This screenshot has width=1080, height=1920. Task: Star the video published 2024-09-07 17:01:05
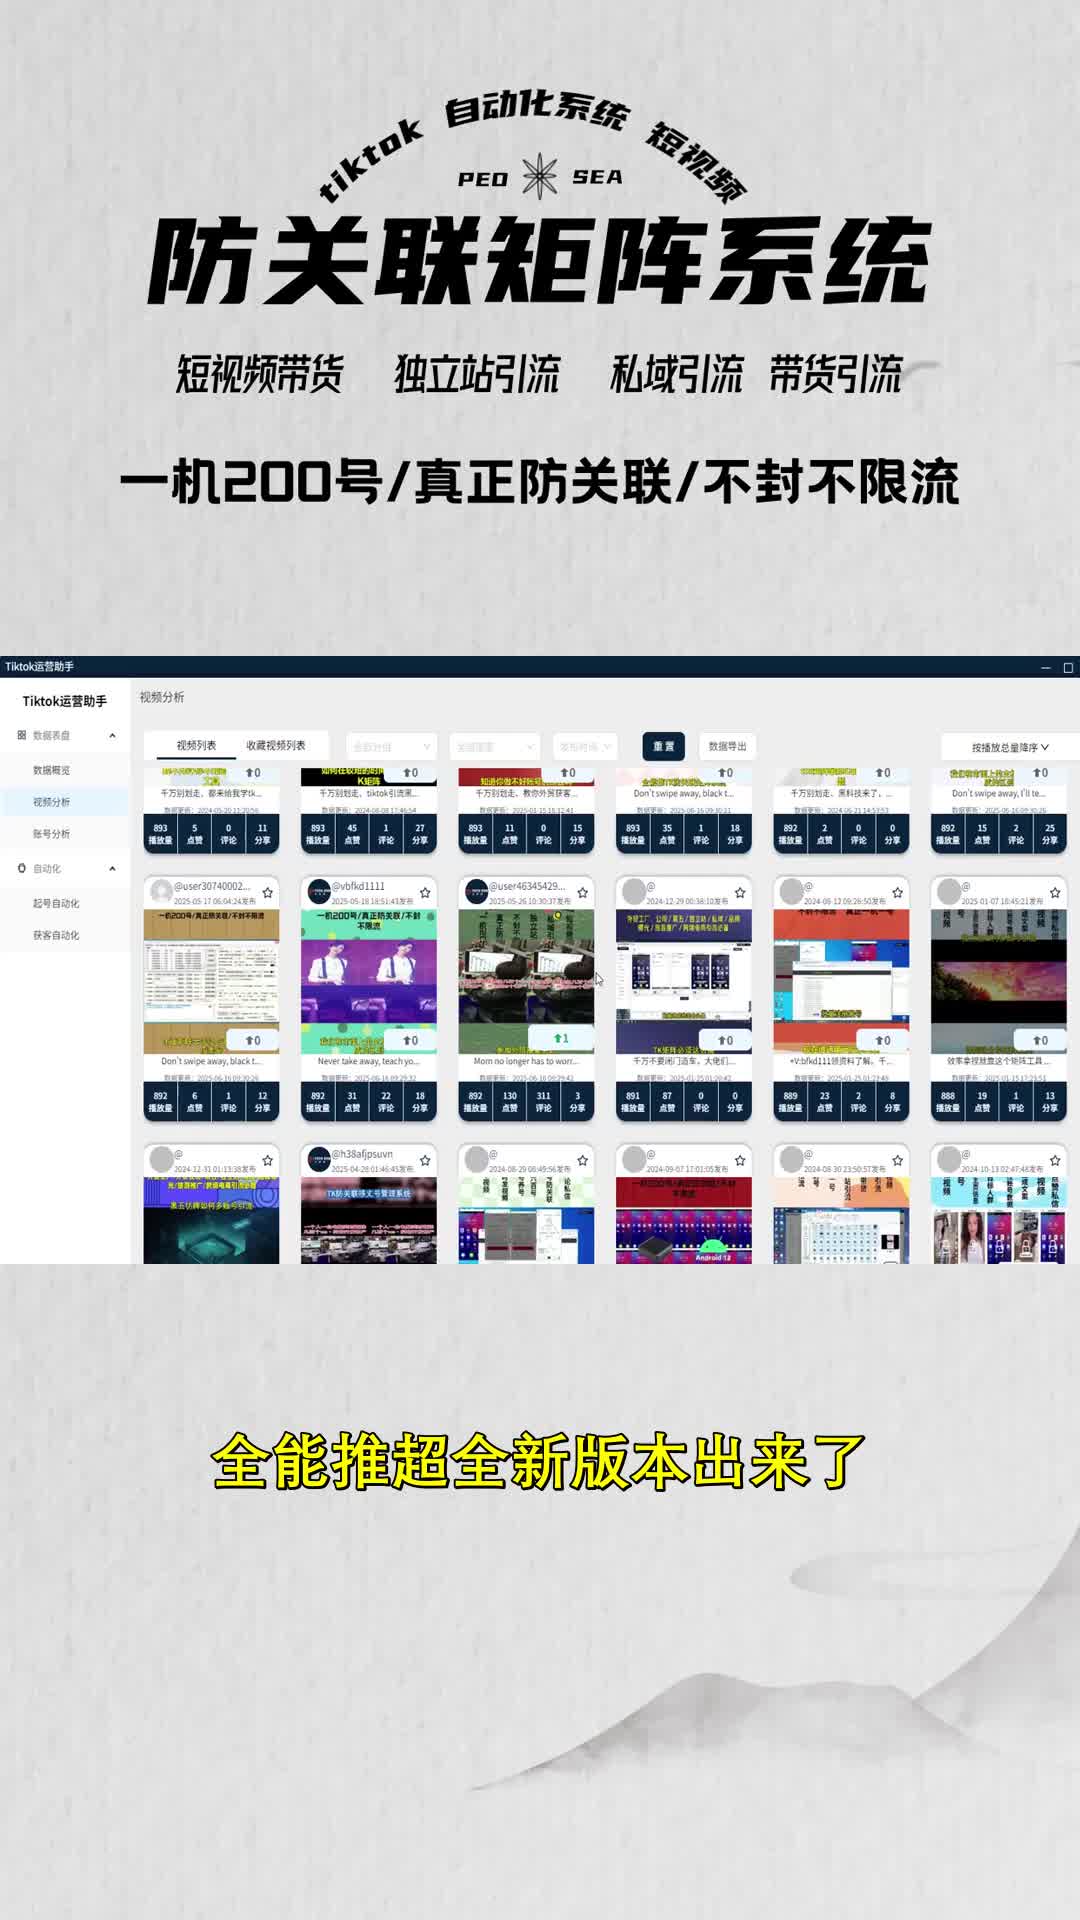[740, 1161]
